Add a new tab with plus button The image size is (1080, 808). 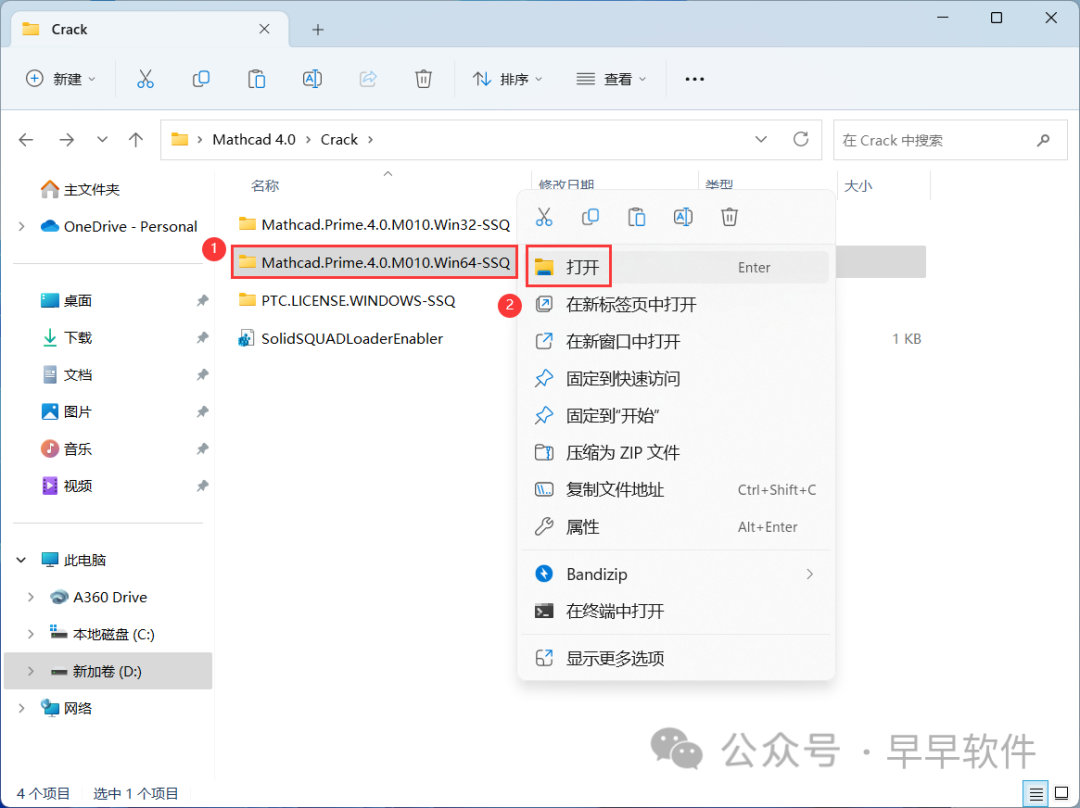[318, 30]
